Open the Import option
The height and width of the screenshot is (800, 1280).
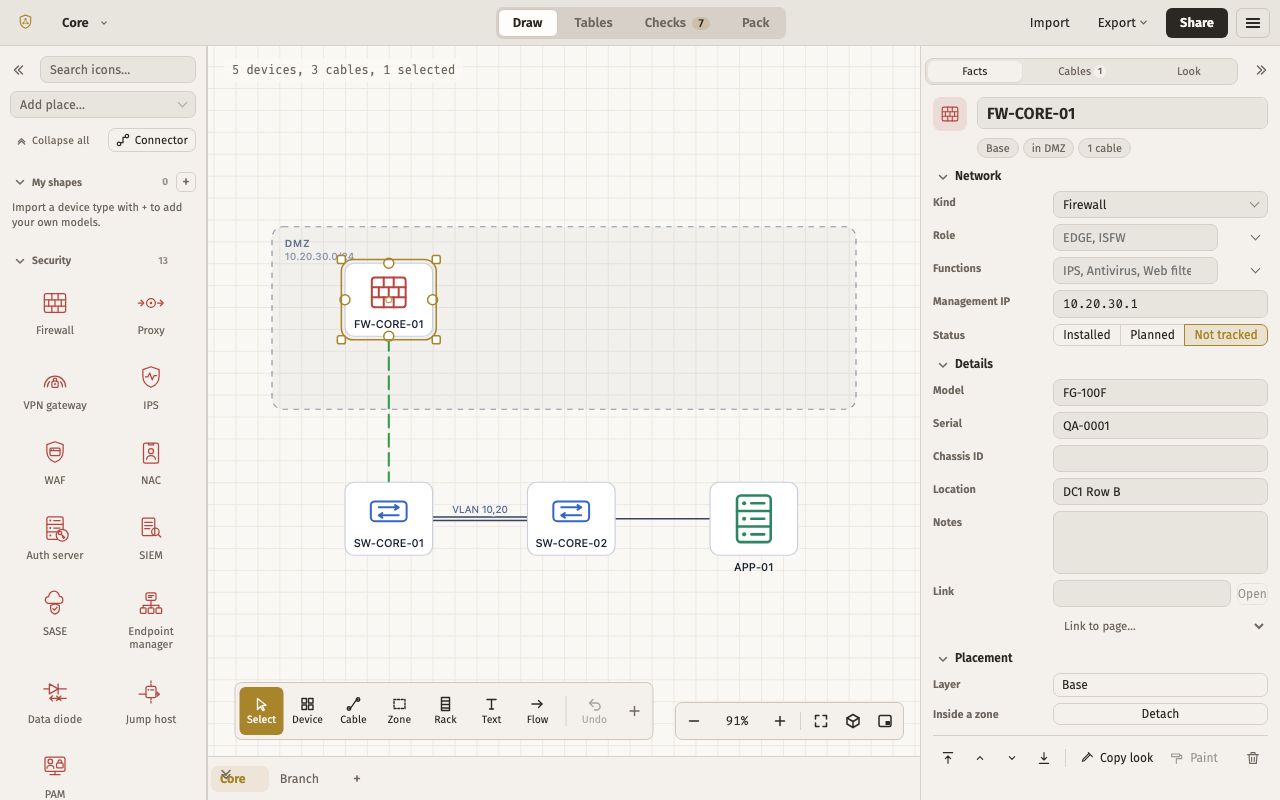1050,23
